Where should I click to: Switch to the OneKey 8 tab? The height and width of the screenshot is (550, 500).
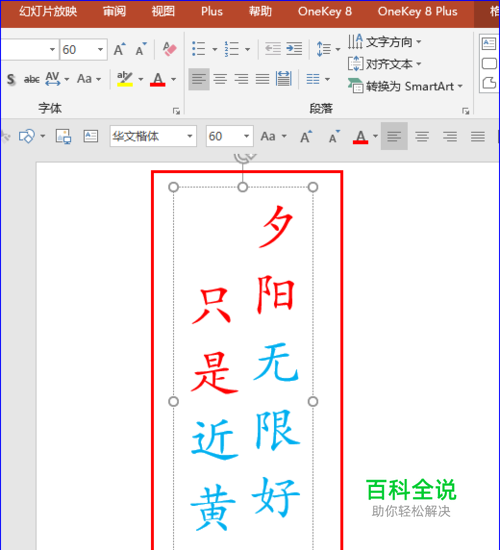click(325, 12)
